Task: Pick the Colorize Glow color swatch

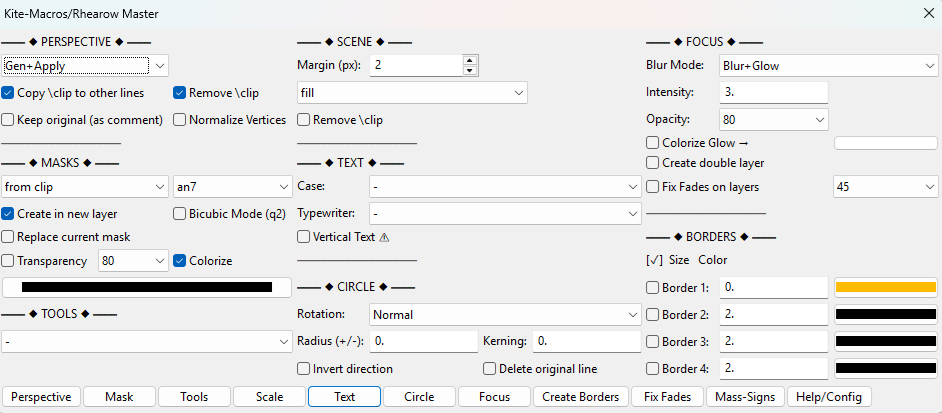Action: (886, 143)
